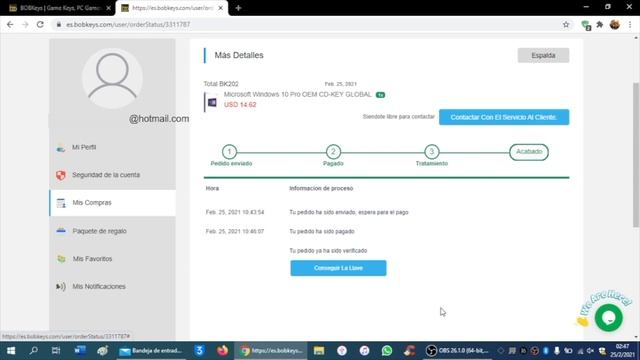The height and width of the screenshot is (360, 640).
Task: Click the Mi Perfil sidebar icon
Action: tap(61, 148)
